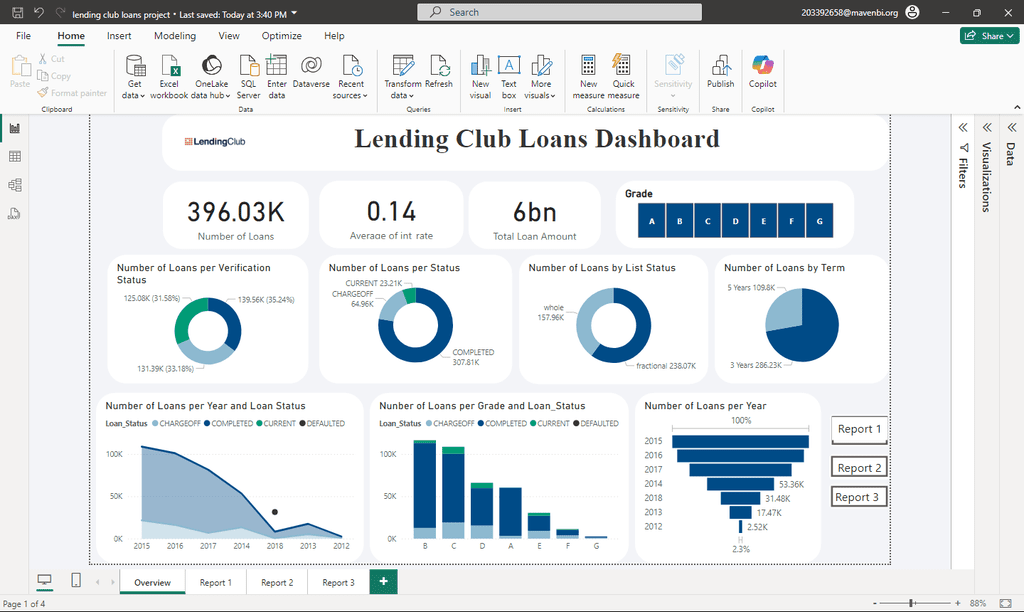This screenshot has height=612, width=1024.
Task: Zoom out with minus button
Action: (874, 604)
